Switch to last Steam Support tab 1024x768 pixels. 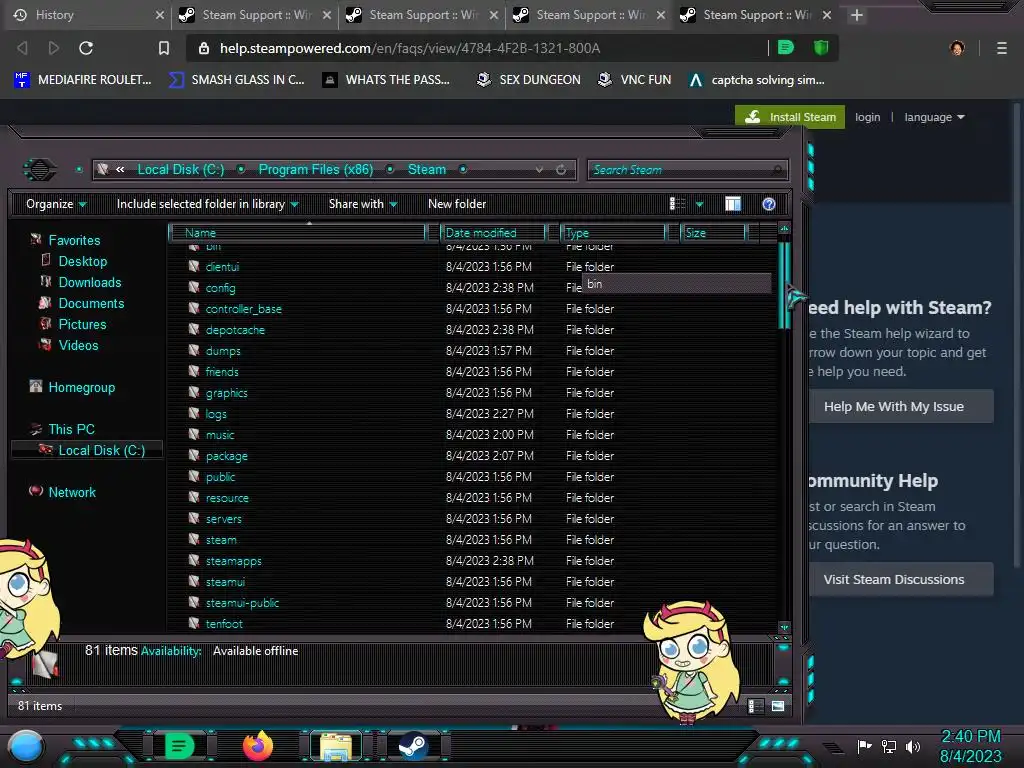coord(756,15)
